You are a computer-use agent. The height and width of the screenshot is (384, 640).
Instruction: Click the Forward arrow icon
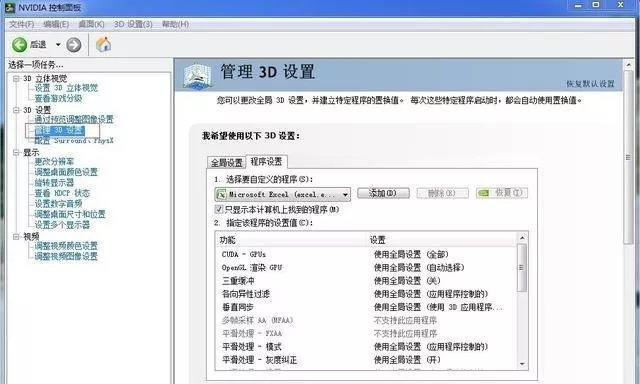coord(74,45)
